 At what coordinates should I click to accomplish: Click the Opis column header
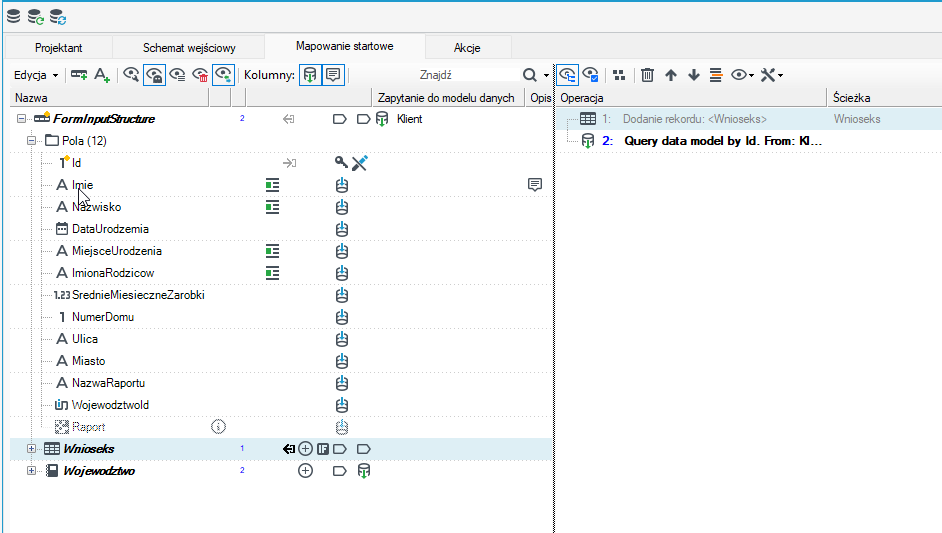pos(540,97)
